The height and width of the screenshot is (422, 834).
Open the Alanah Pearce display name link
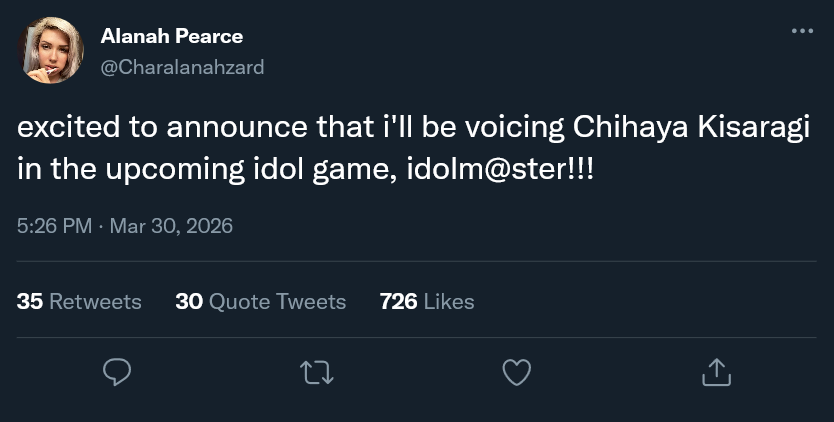(x=171, y=37)
